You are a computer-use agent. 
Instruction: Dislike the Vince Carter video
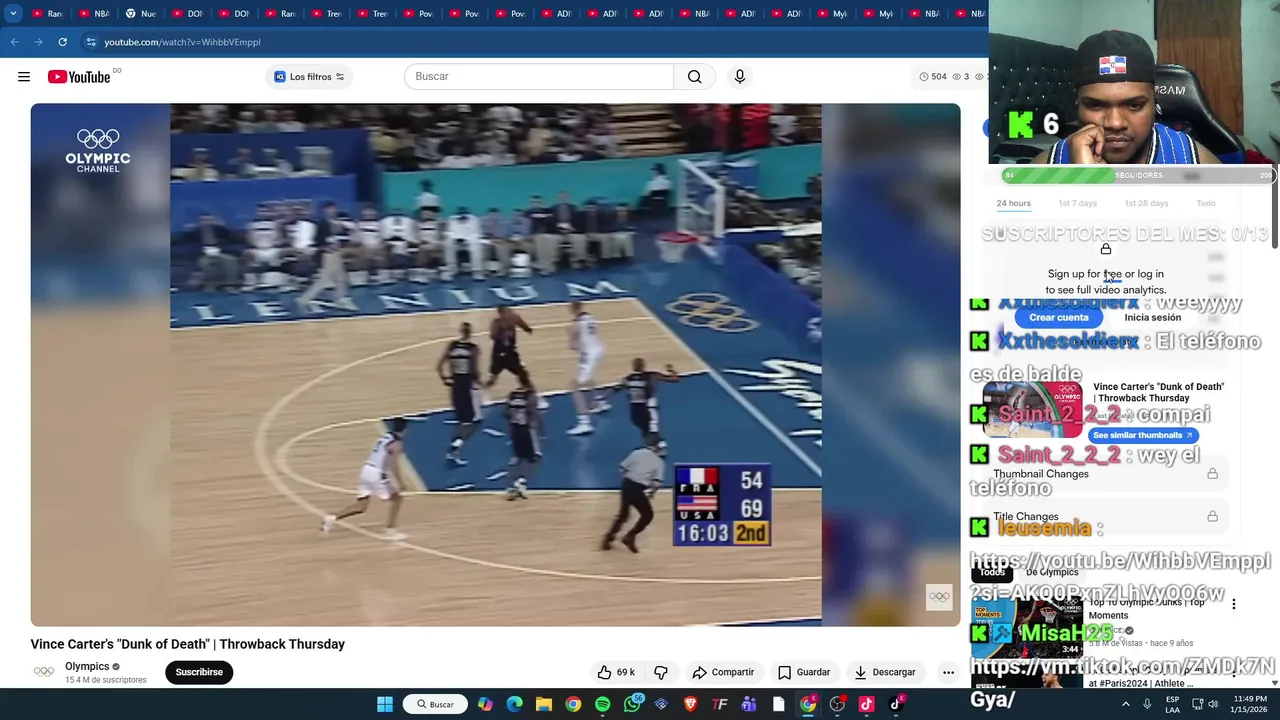point(661,672)
